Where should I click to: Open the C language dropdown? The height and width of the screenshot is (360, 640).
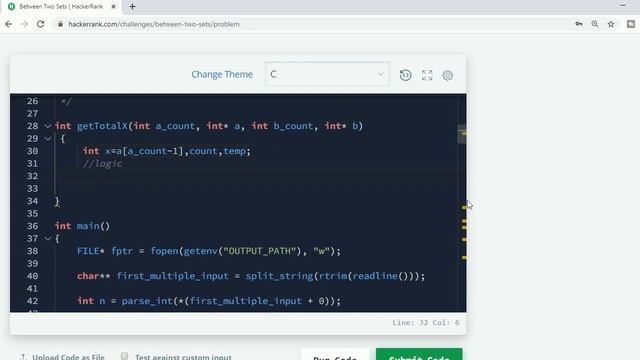click(x=327, y=74)
